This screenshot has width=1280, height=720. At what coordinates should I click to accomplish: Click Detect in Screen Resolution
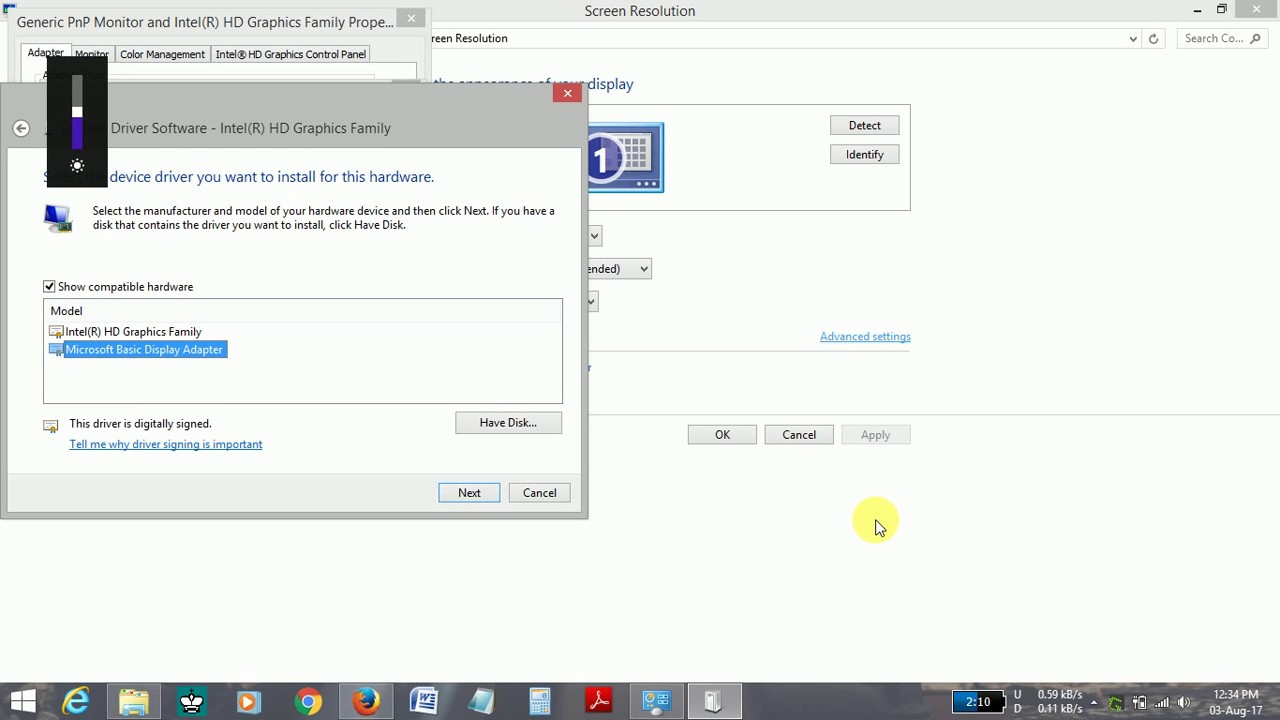(x=865, y=126)
